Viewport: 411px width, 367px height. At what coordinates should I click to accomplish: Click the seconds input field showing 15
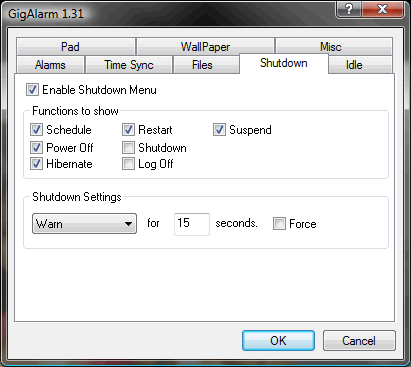pyautogui.click(x=192, y=224)
